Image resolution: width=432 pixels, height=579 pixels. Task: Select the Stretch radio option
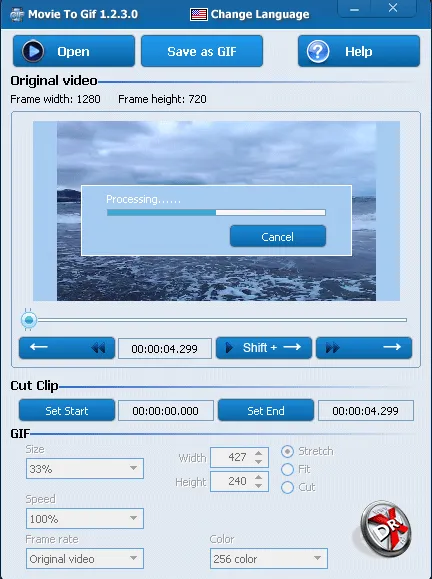click(x=287, y=451)
